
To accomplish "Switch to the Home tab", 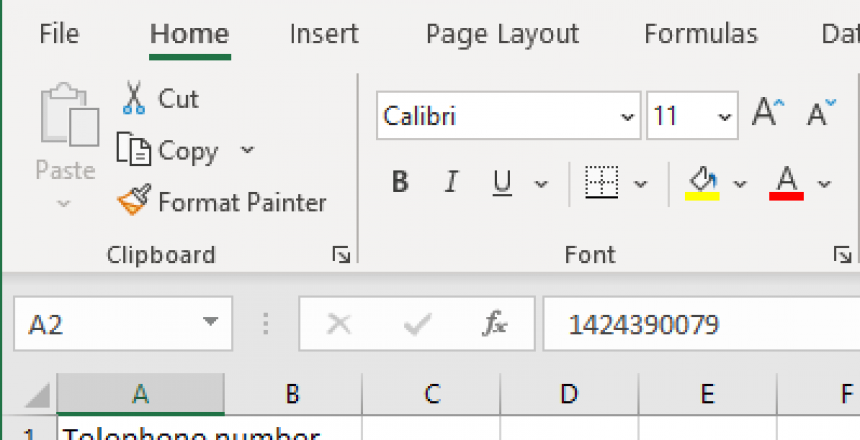I will click(190, 34).
